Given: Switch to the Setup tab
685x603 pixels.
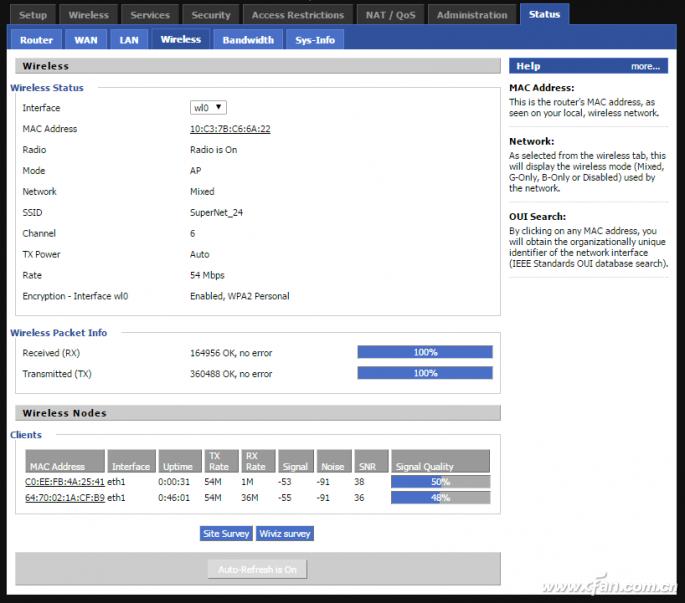Looking at the screenshot, I should point(33,15).
